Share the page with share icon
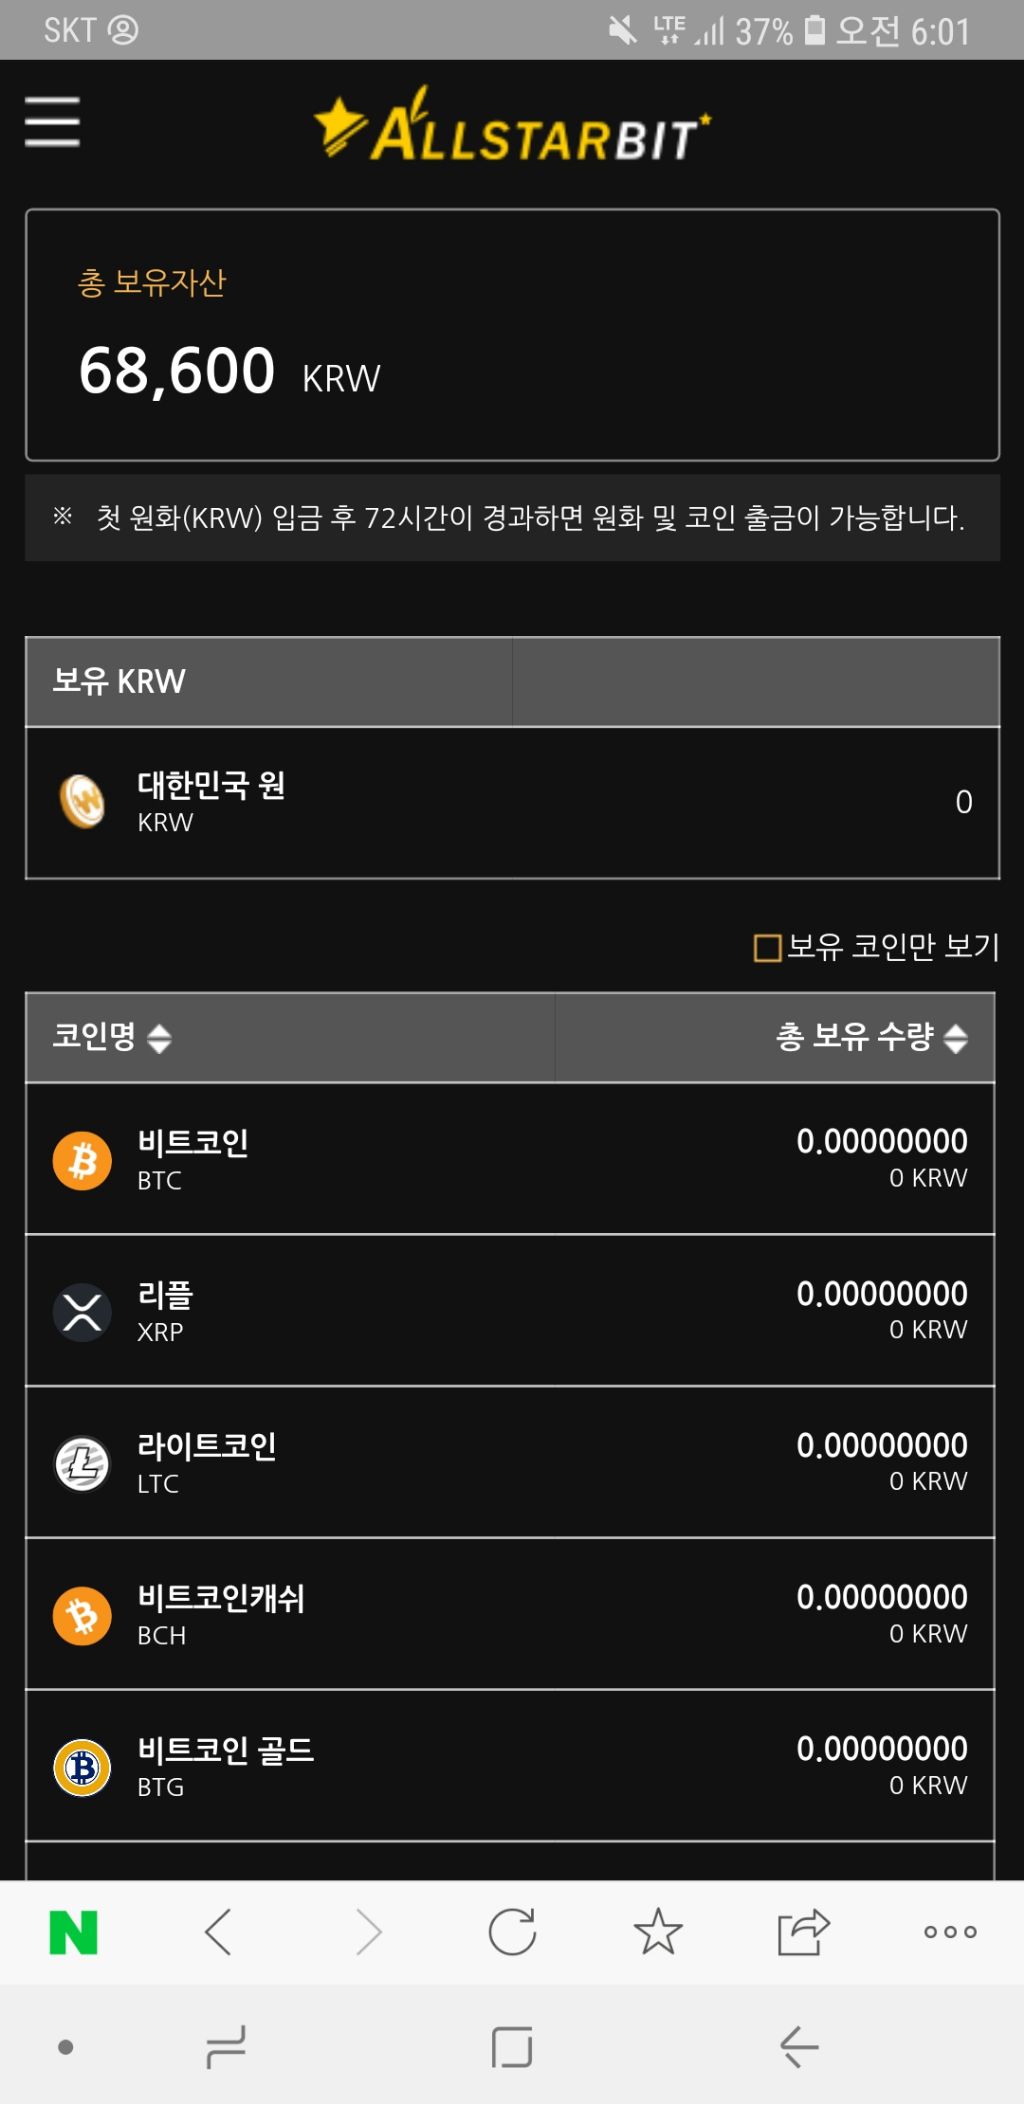 [804, 1931]
